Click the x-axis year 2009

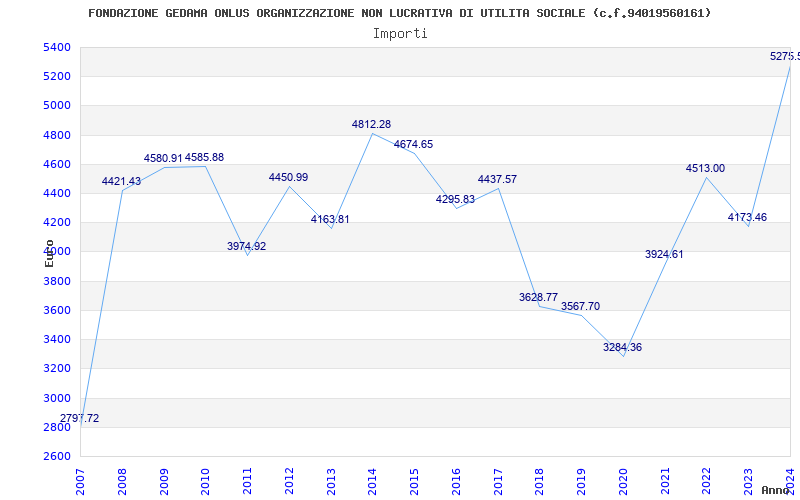(164, 482)
